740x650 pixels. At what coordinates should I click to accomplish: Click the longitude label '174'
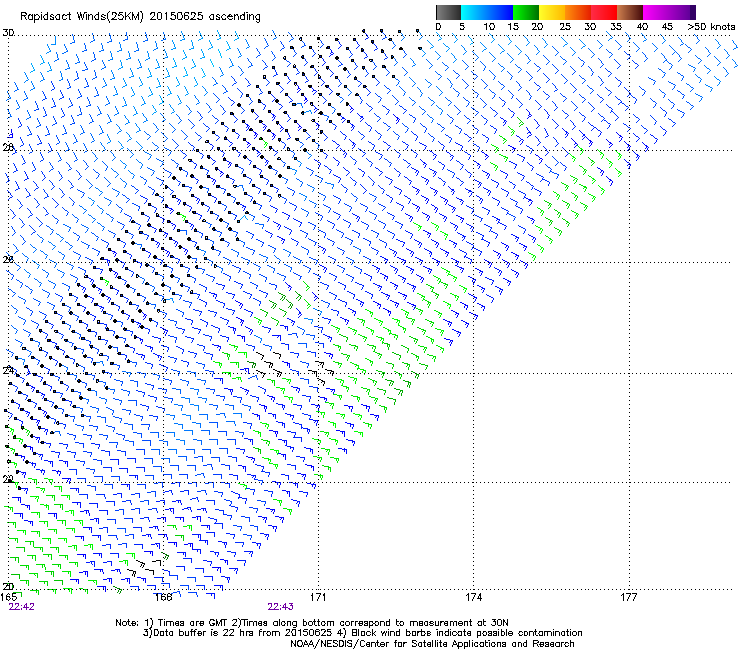[x=473, y=597]
